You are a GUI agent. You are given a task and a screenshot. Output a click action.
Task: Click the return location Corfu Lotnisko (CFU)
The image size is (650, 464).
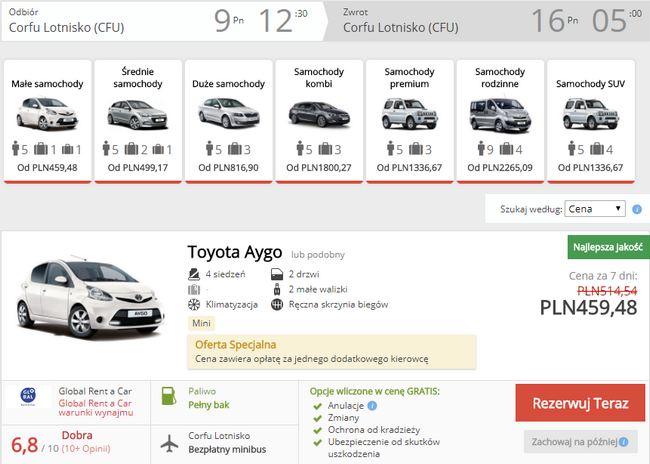tap(401, 27)
